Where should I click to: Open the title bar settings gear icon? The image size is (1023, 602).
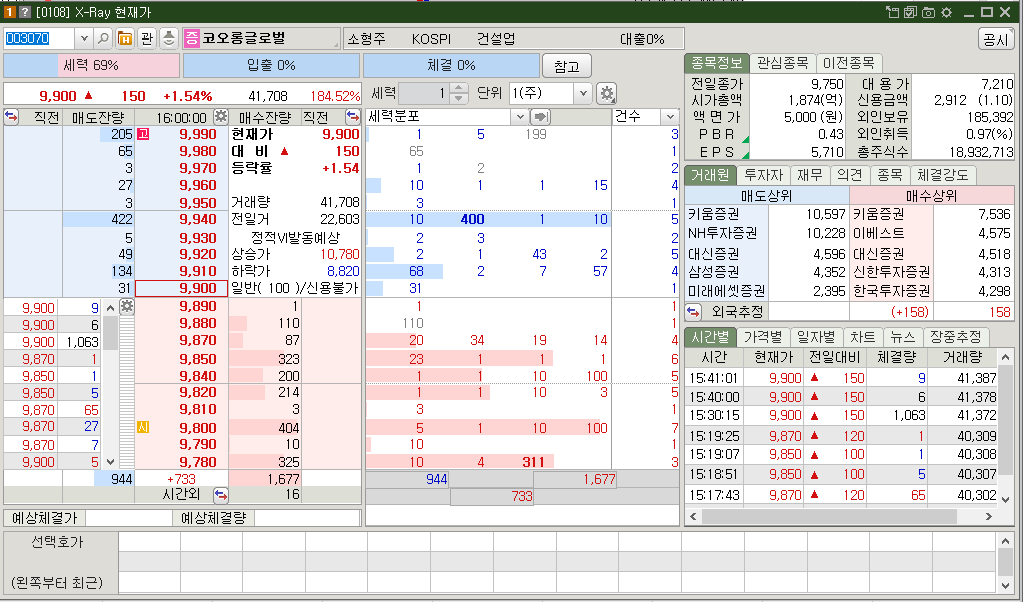[x=947, y=12]
